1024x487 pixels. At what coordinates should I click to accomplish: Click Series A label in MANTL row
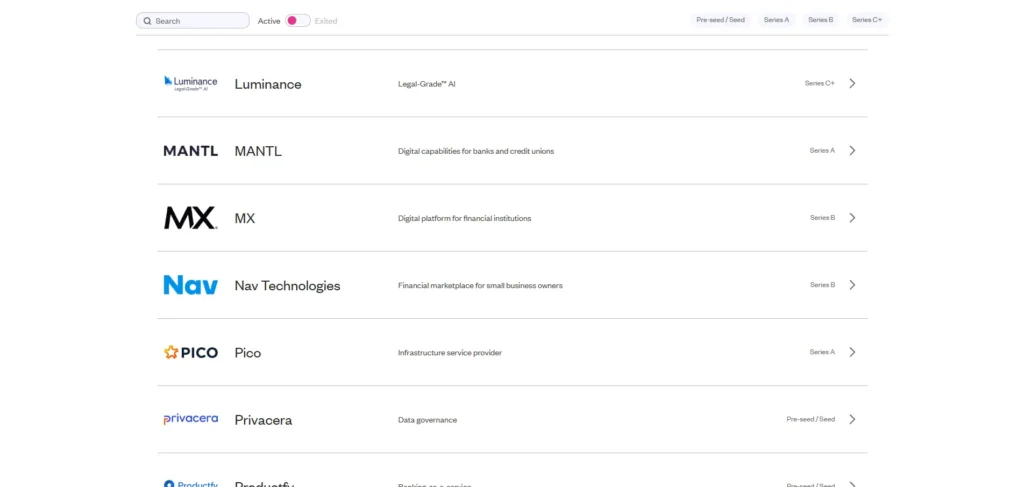coord(822,151)
